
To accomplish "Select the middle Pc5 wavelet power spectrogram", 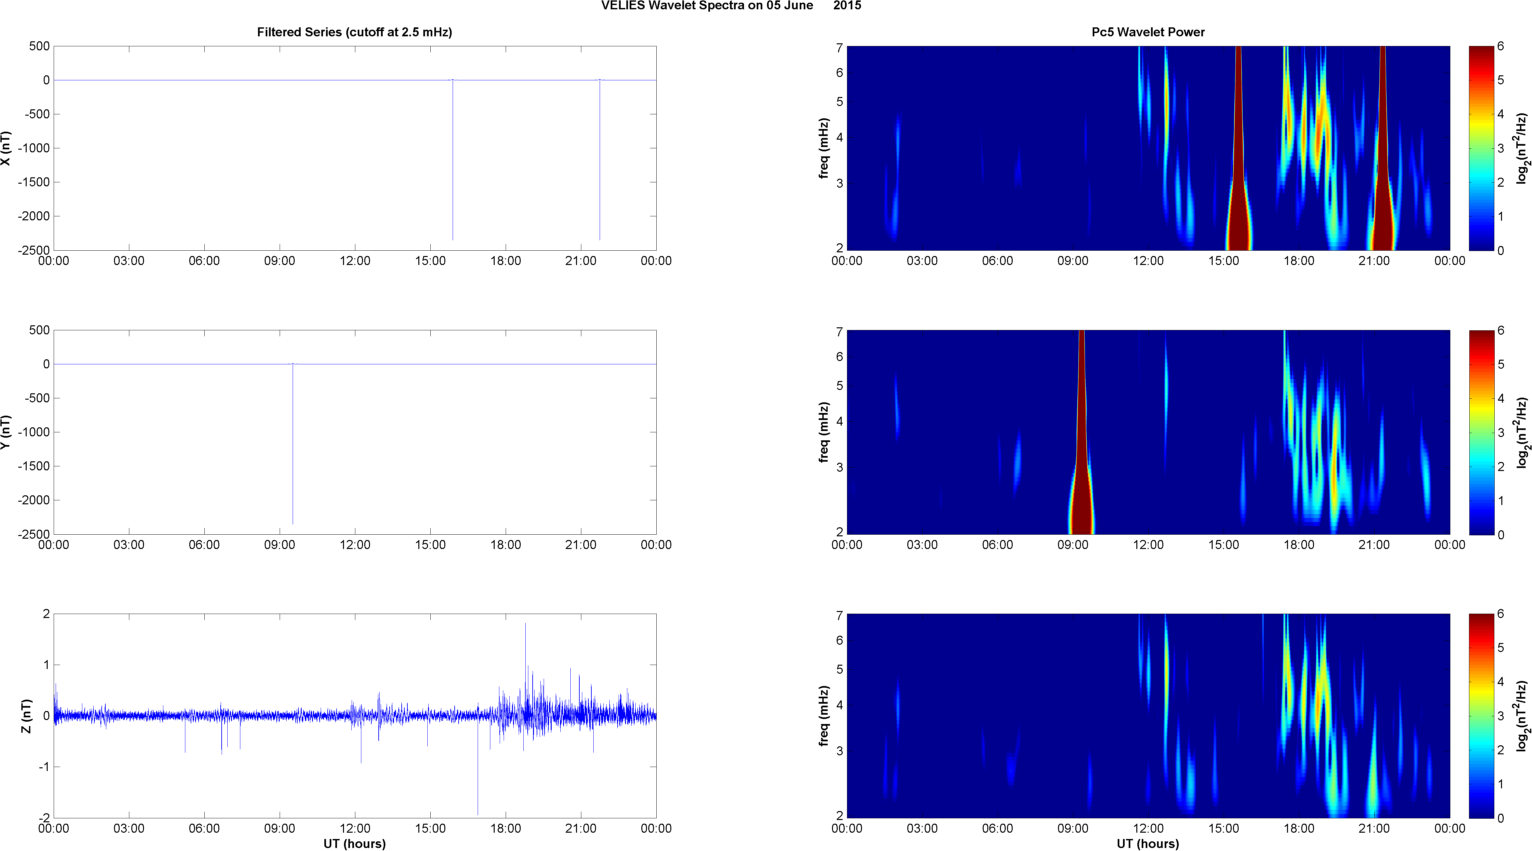I will click(1148, 432).
